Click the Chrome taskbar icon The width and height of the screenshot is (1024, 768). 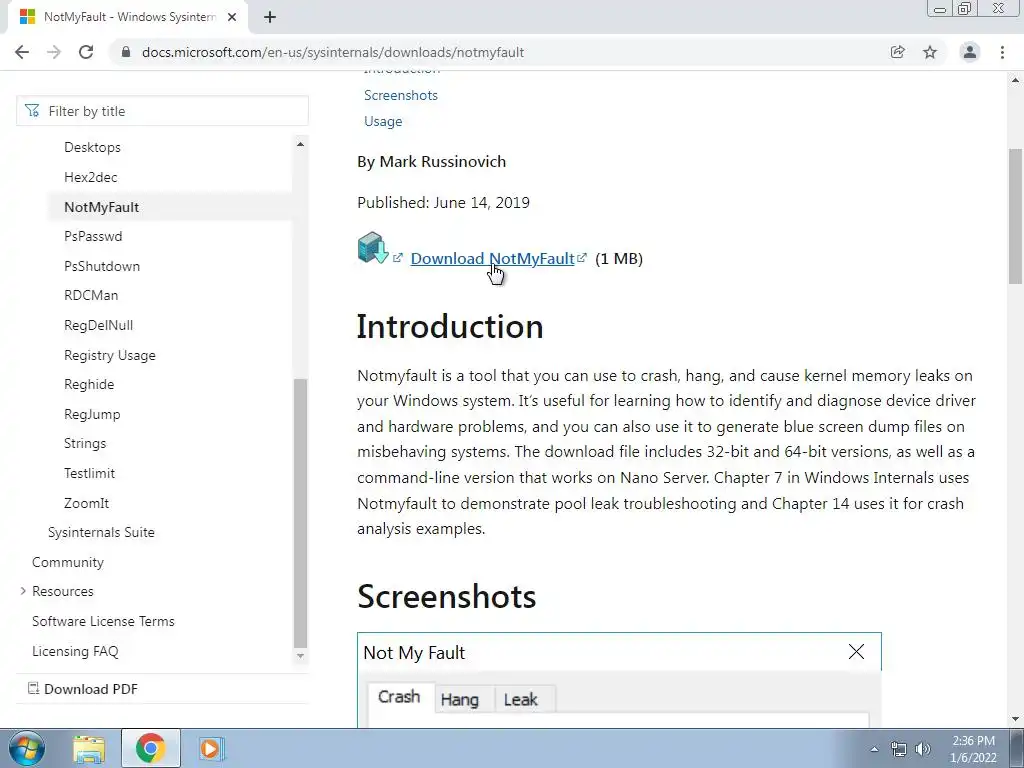[x=150, y=748]
